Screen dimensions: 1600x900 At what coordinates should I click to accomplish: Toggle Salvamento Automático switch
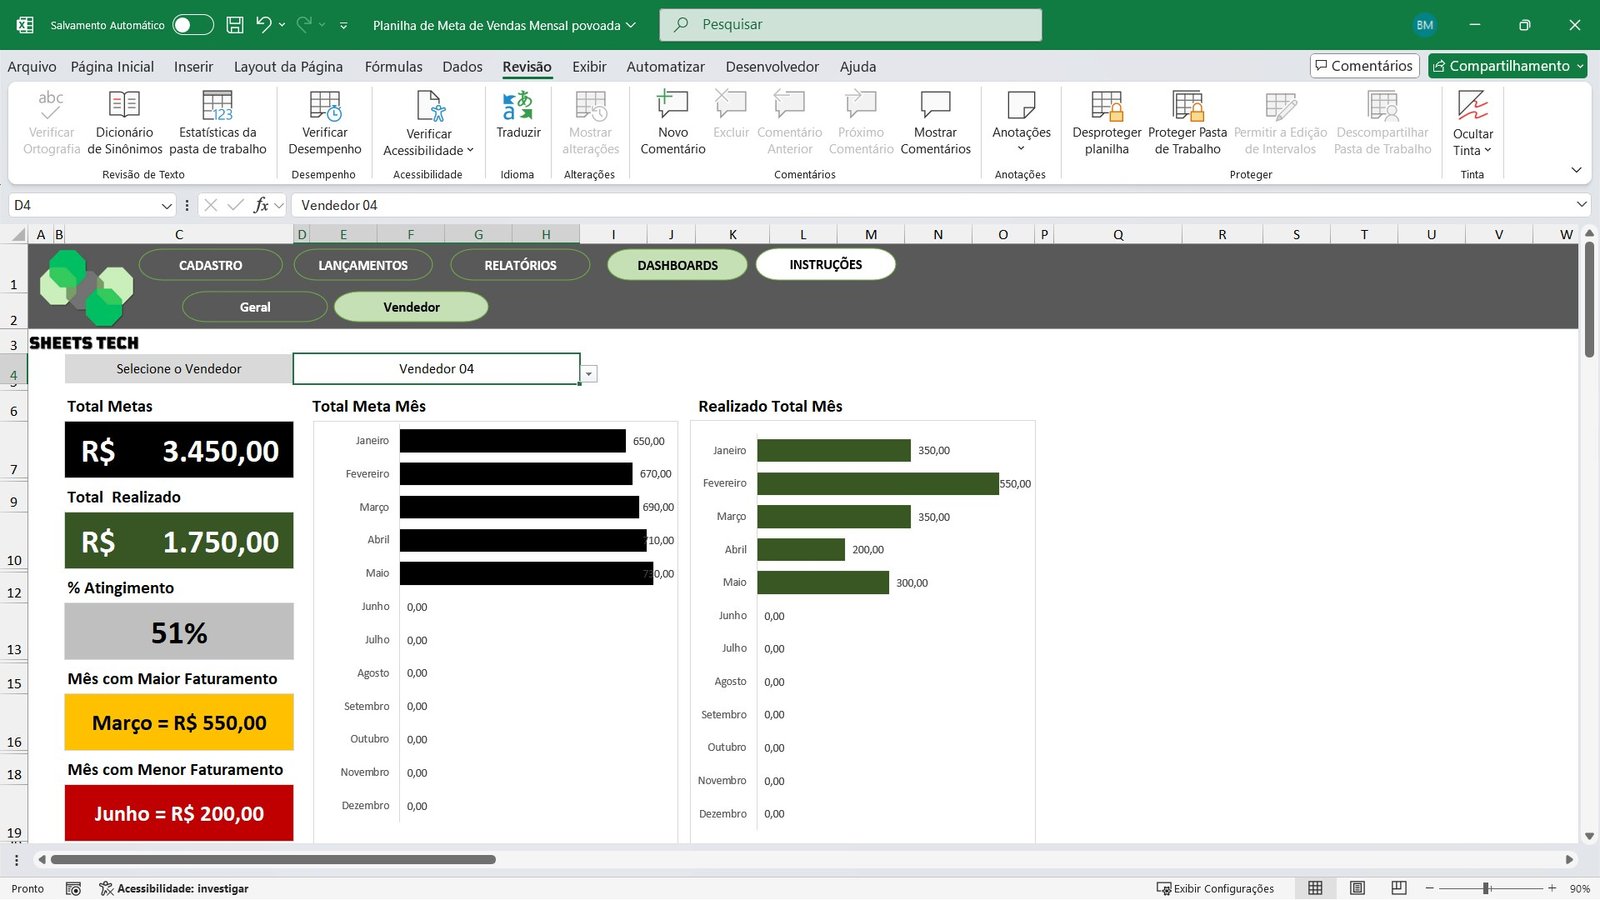193,25
